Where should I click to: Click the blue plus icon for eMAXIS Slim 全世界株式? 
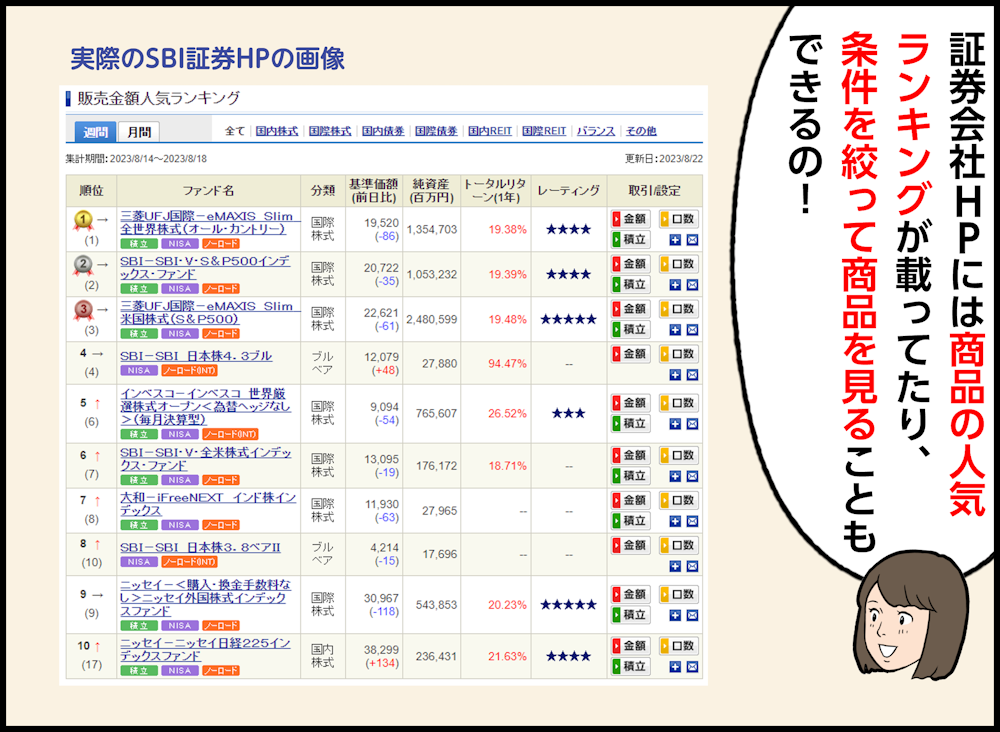675,240
